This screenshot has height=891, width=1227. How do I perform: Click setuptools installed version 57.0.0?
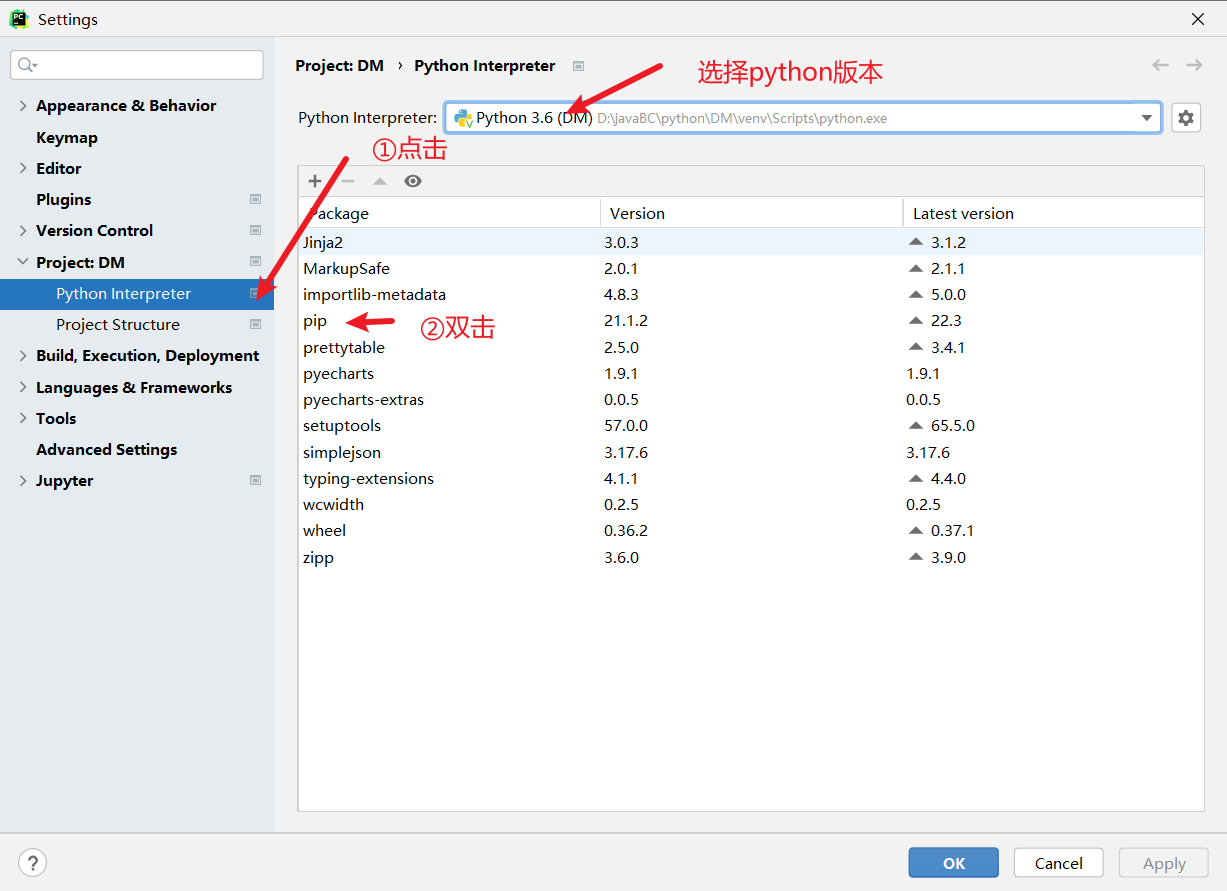626,425
